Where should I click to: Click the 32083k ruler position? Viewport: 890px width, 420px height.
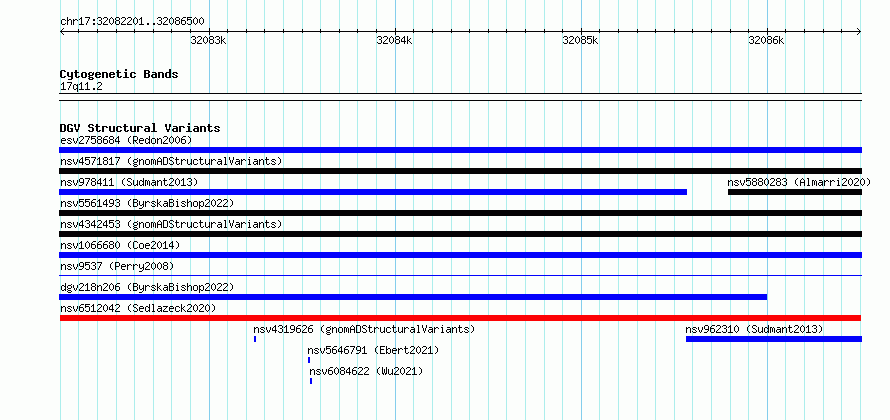click(x=208, y=40)
